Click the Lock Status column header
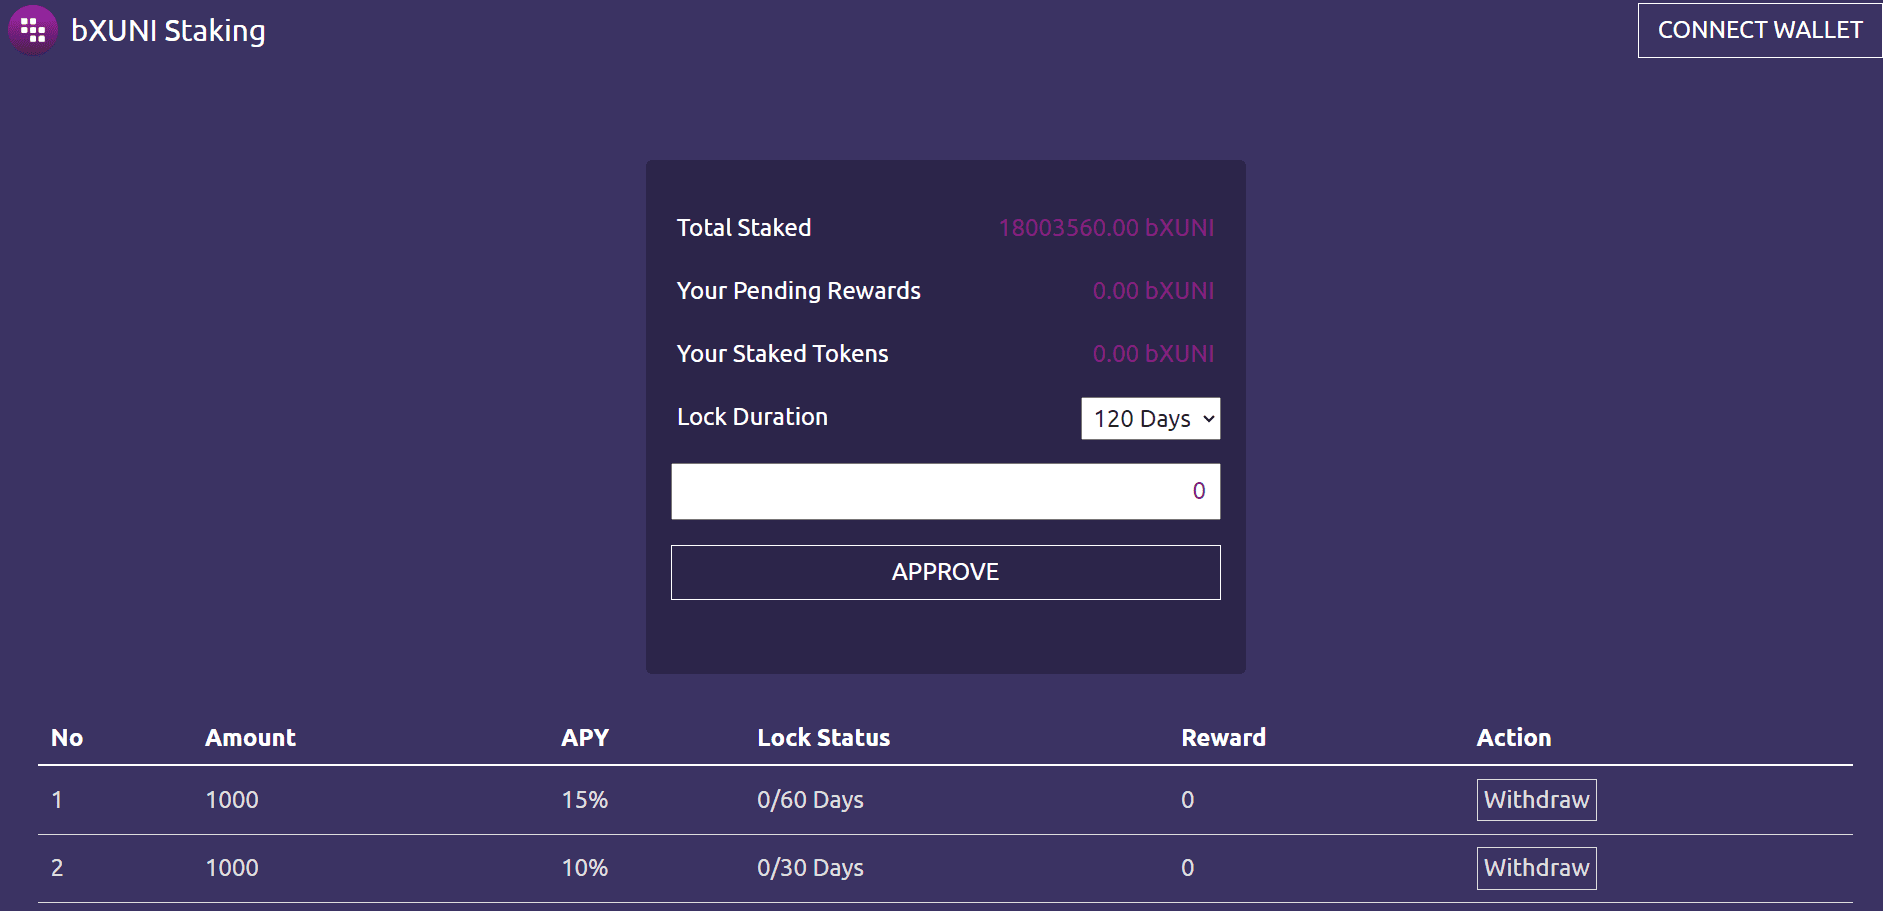Screen dimensions: 1884x912 (x=823, y=738)
